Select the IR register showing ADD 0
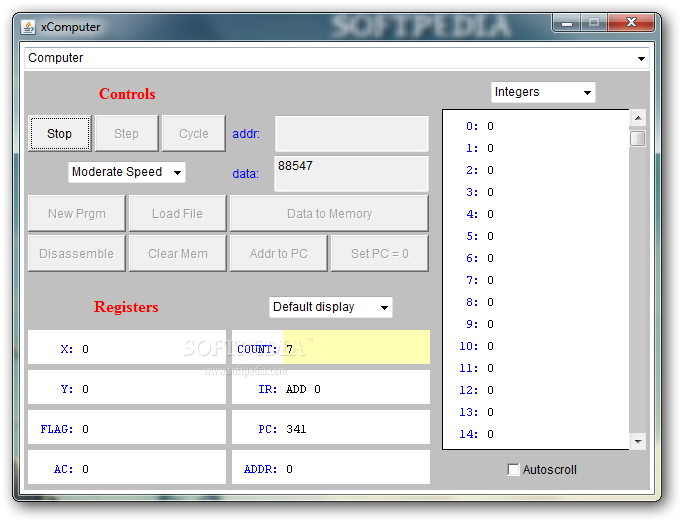This screenshot has width=682, height=522. (331, 387)
